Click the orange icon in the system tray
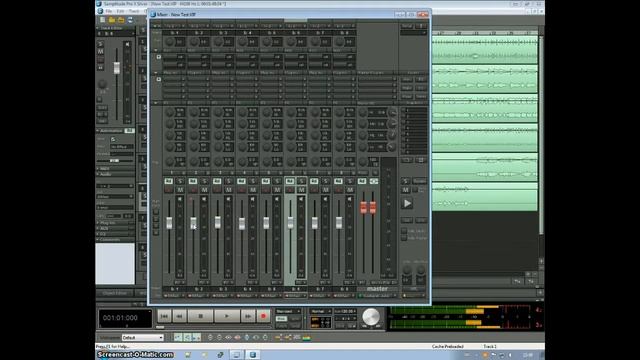 485,355
